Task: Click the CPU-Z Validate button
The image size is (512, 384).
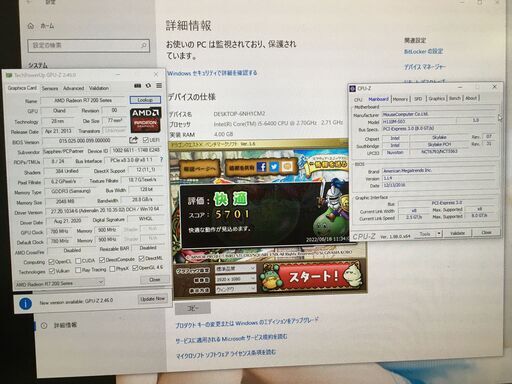Action: [x=457, y=233]
